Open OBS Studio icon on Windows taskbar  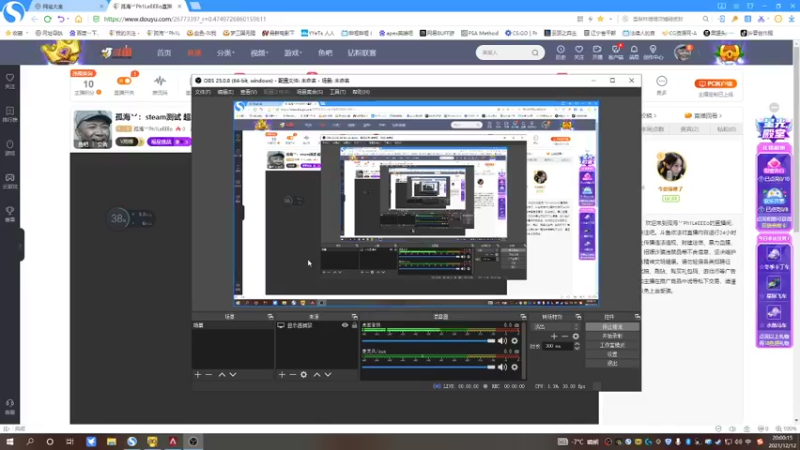(x=193, y=441)
